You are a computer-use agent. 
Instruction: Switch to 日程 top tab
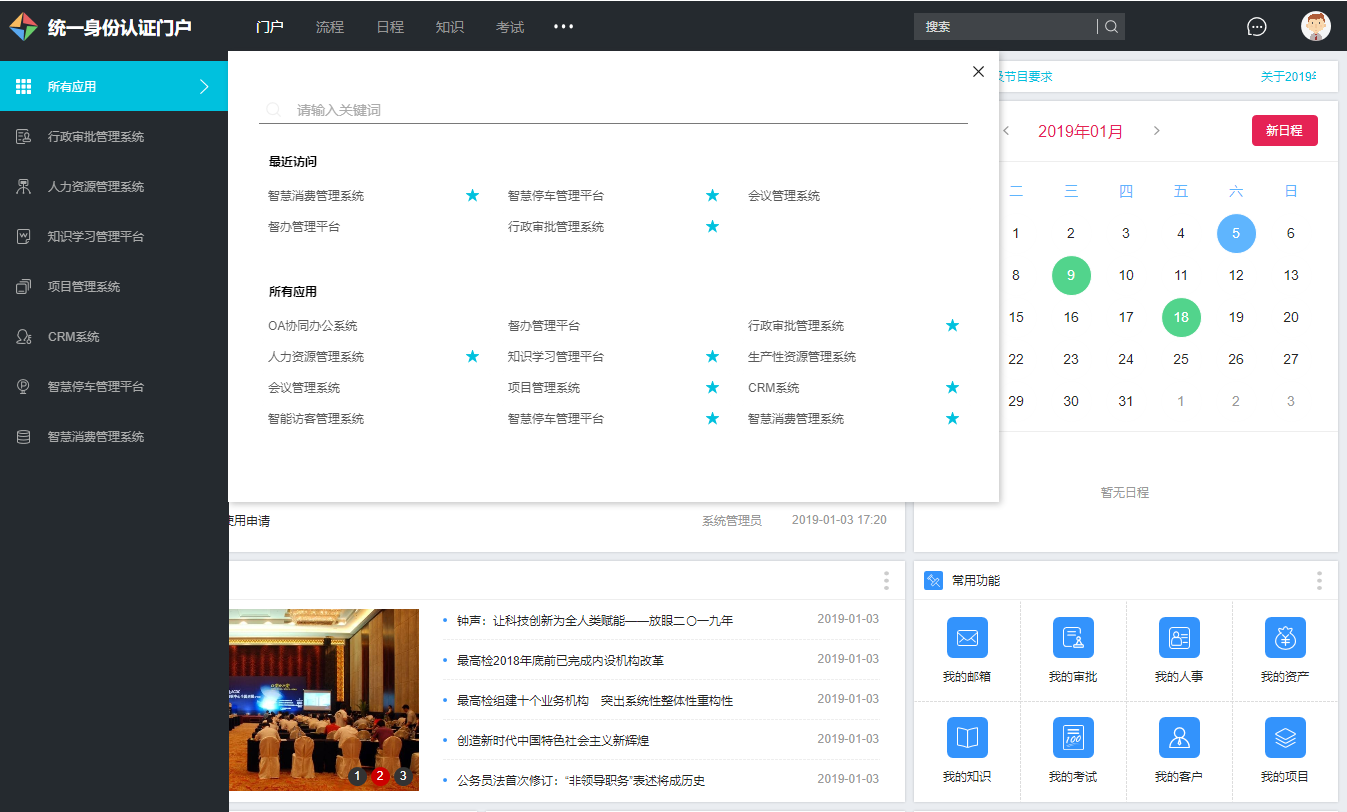coord(390,27)
